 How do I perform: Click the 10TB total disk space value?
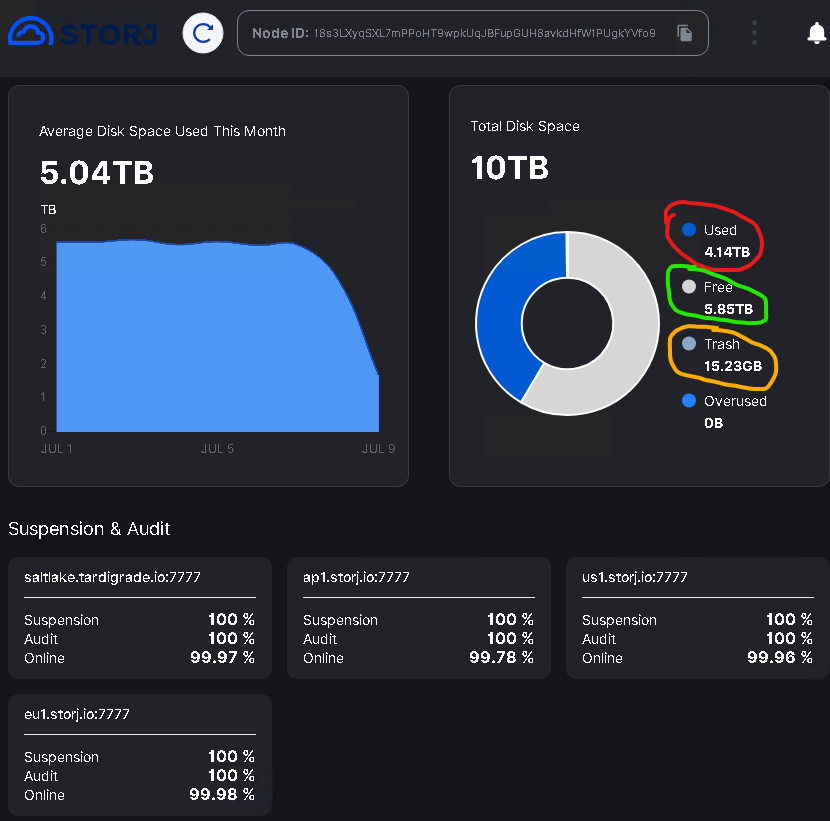pyautogui.click(x=510, y=168)
